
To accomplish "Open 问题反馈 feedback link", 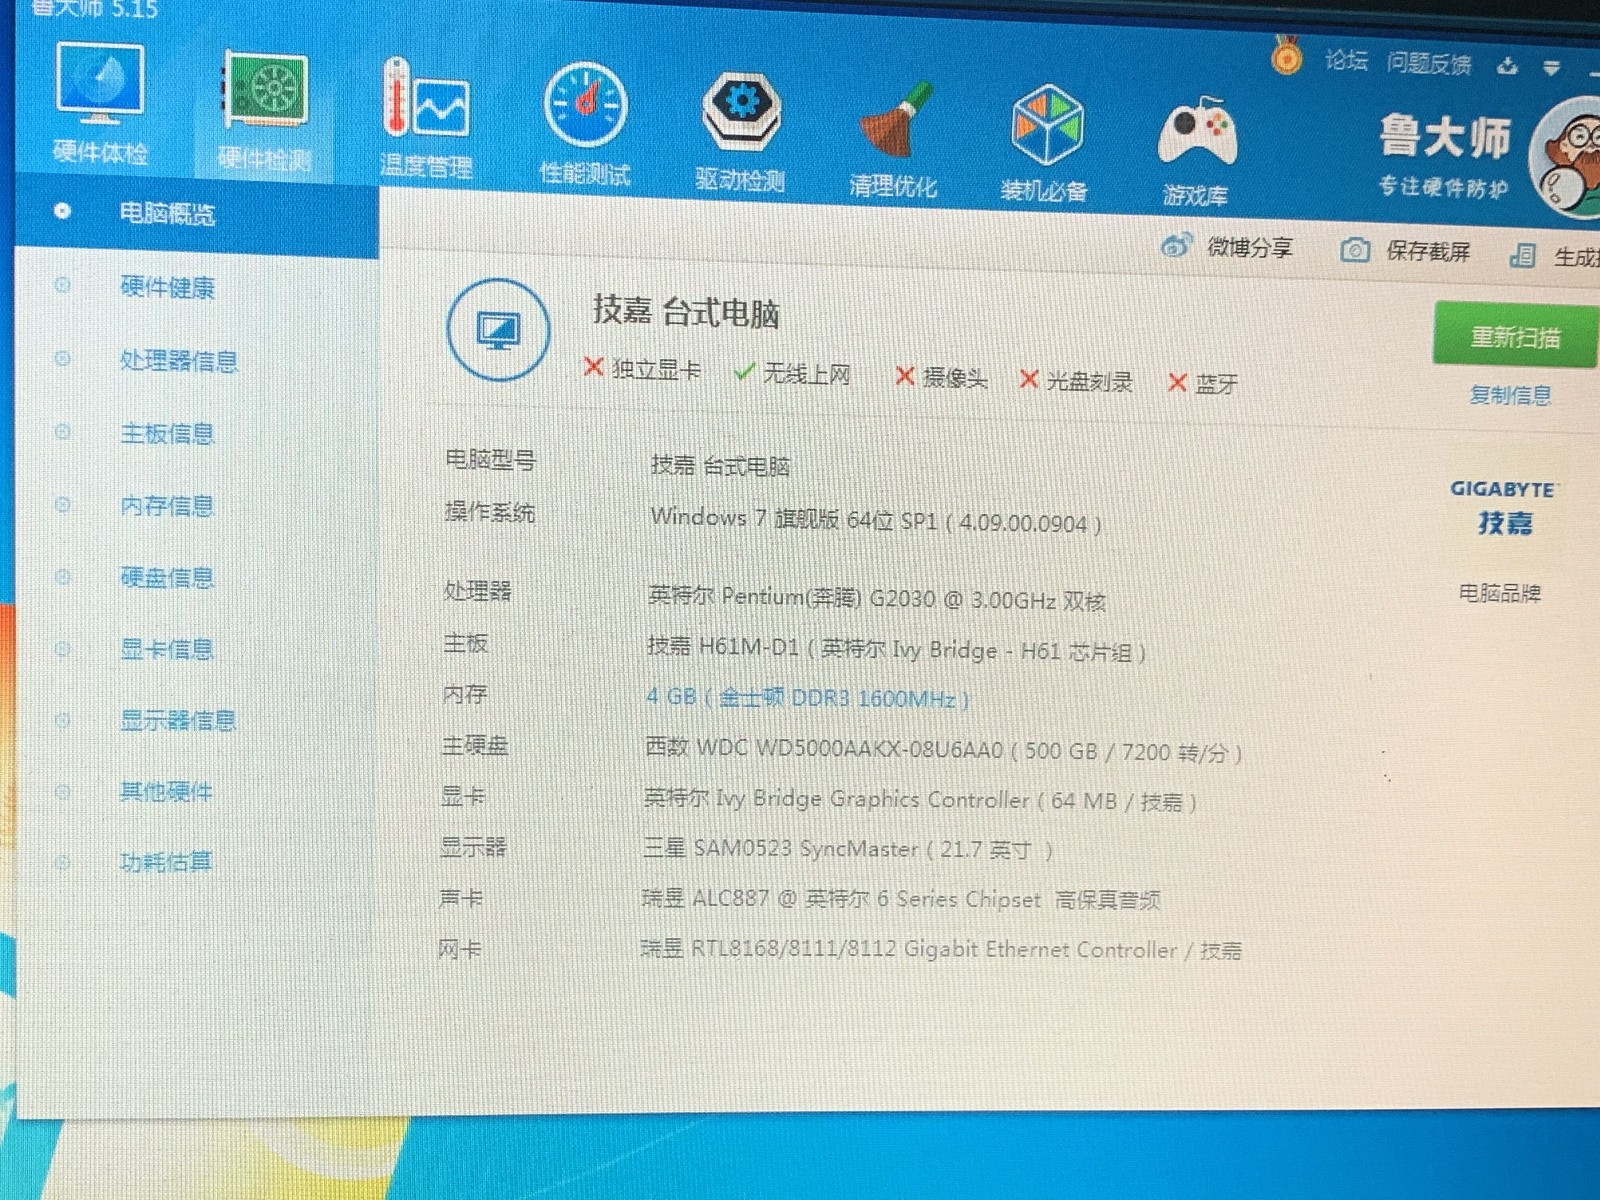I will 1428,63.
